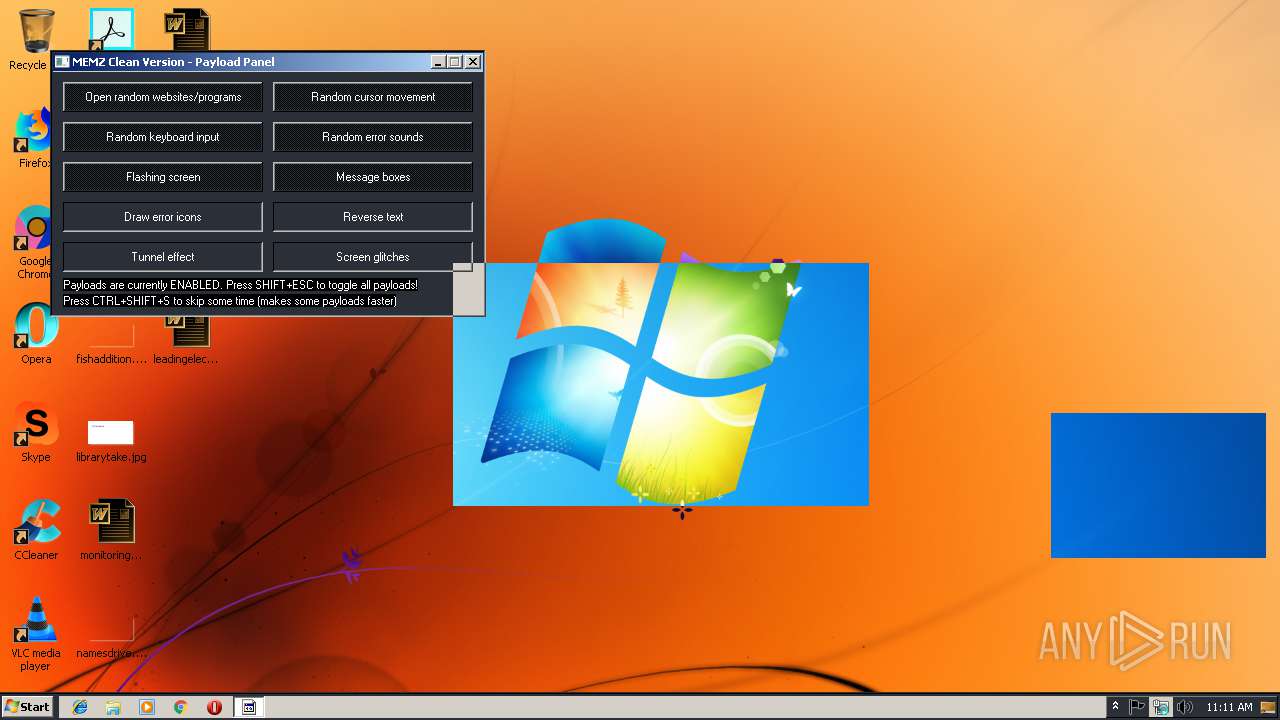The height and width of the screenshot is (720, 1280).
Task: Toggle the 'Screen glitches' payload
Action: coord(373,257)
